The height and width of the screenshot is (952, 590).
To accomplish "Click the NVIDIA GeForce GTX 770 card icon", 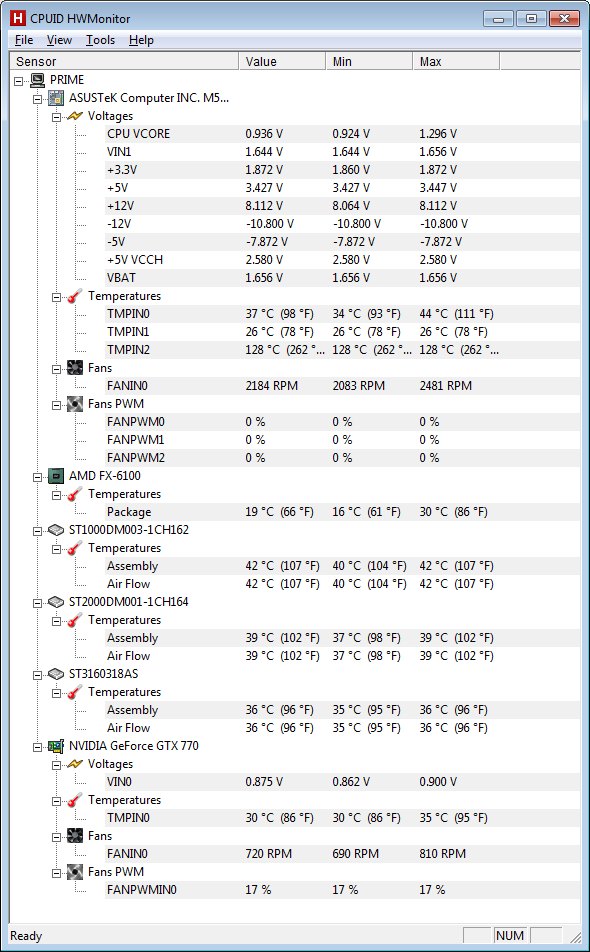I will pyautogui.click(x=56, y=746).
